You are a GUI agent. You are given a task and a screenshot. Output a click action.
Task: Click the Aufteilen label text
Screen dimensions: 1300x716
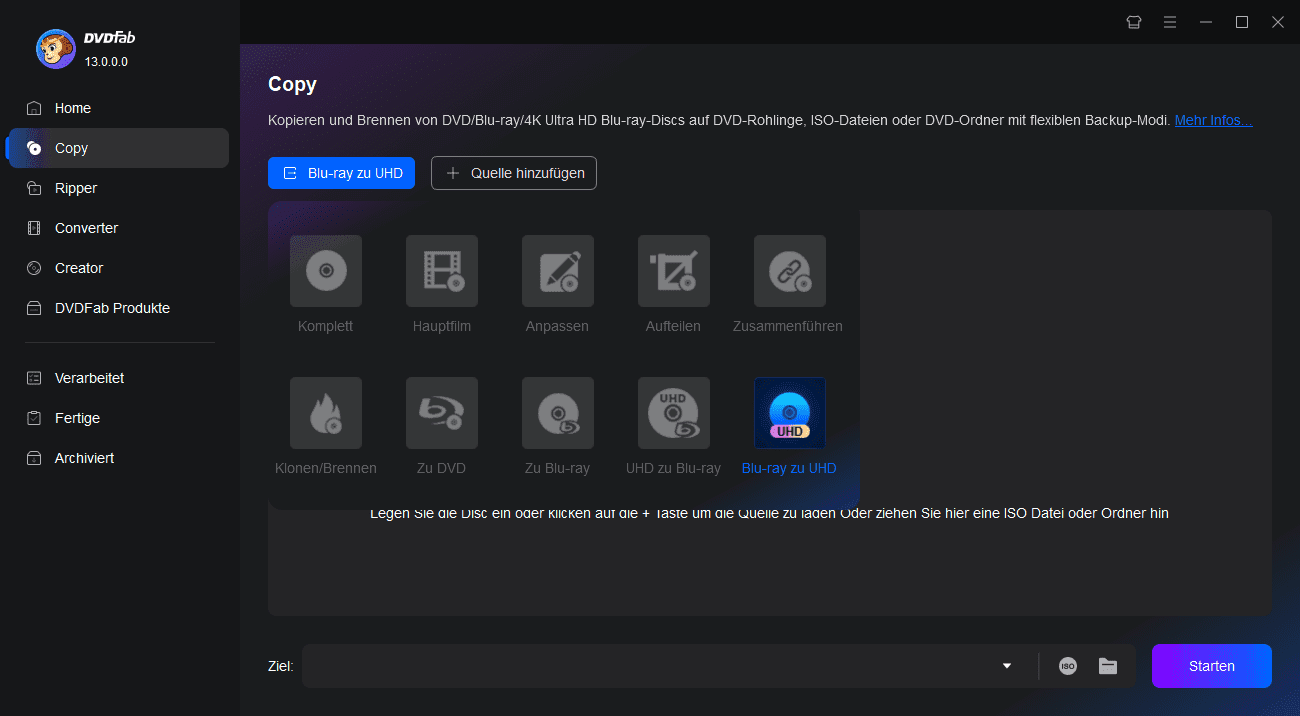point(674,326)
